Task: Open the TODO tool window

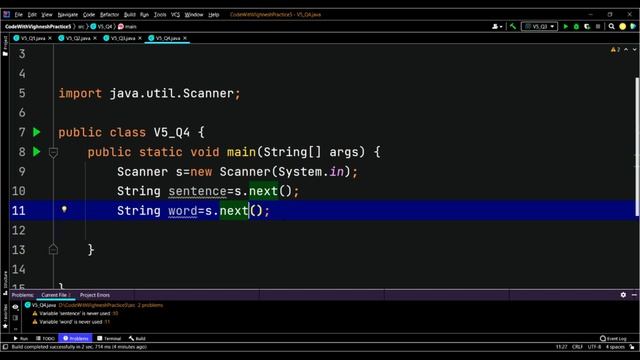Action: (x=45, y=338)
